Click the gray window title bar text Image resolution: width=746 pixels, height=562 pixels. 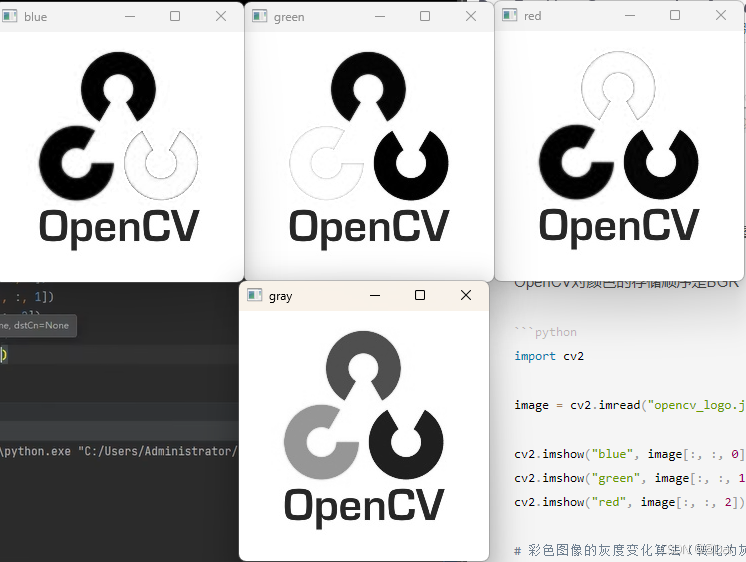[280, 296]
